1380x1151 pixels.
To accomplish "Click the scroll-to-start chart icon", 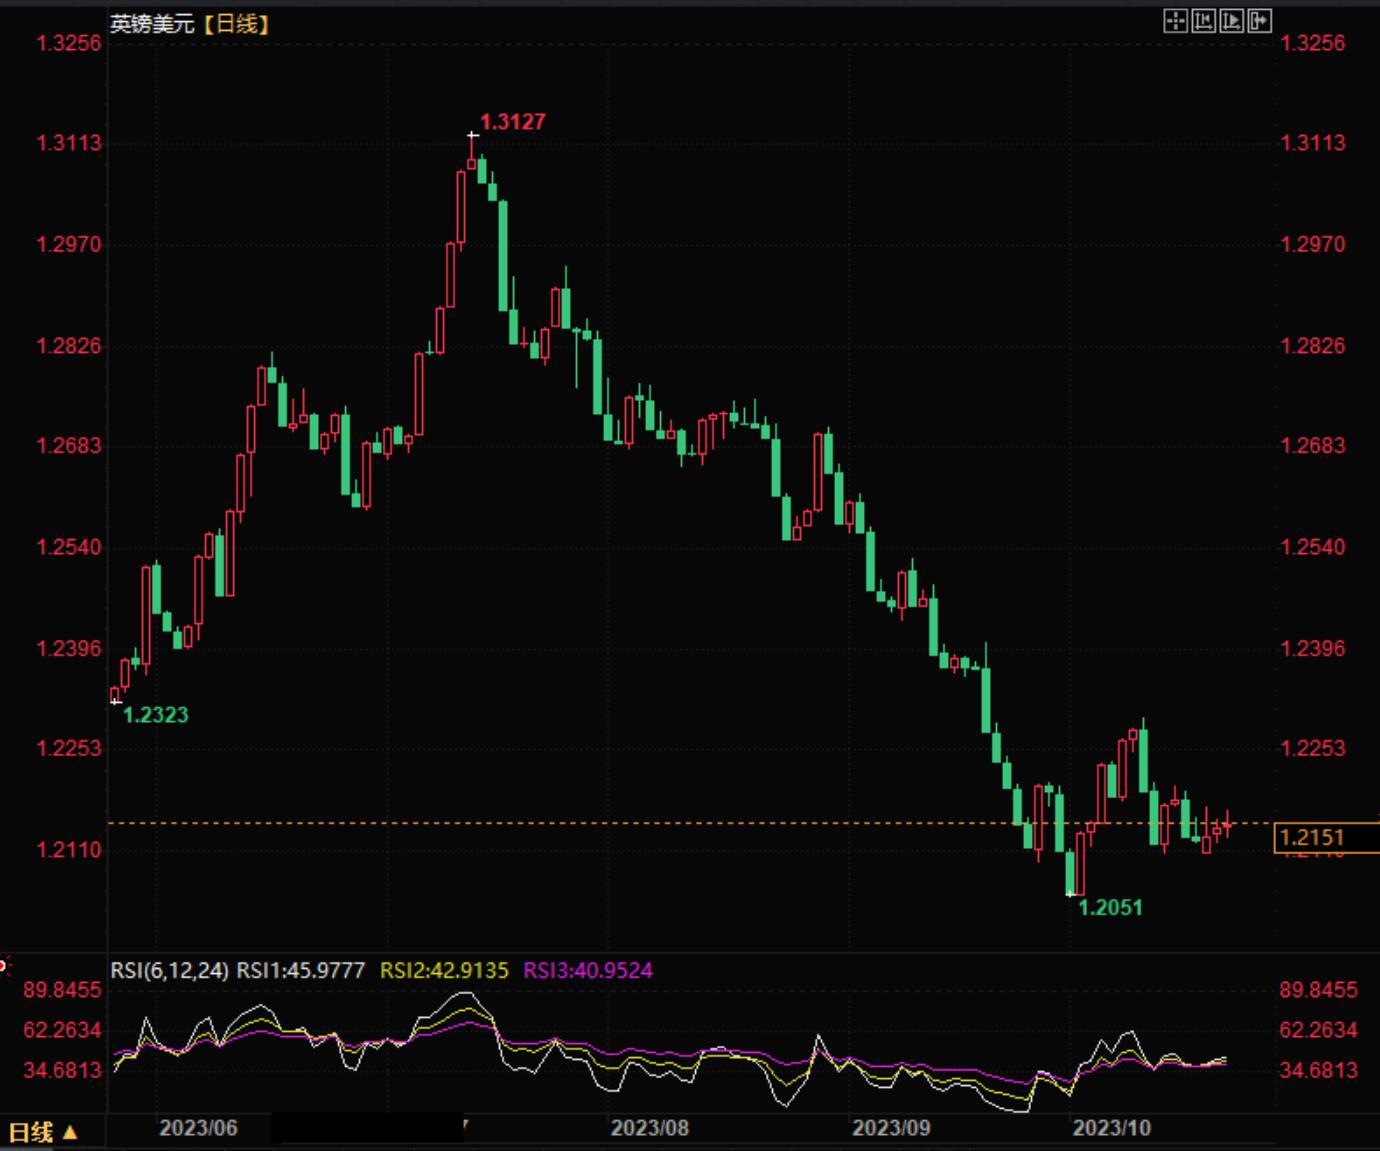I will [x=1204, y=21].
